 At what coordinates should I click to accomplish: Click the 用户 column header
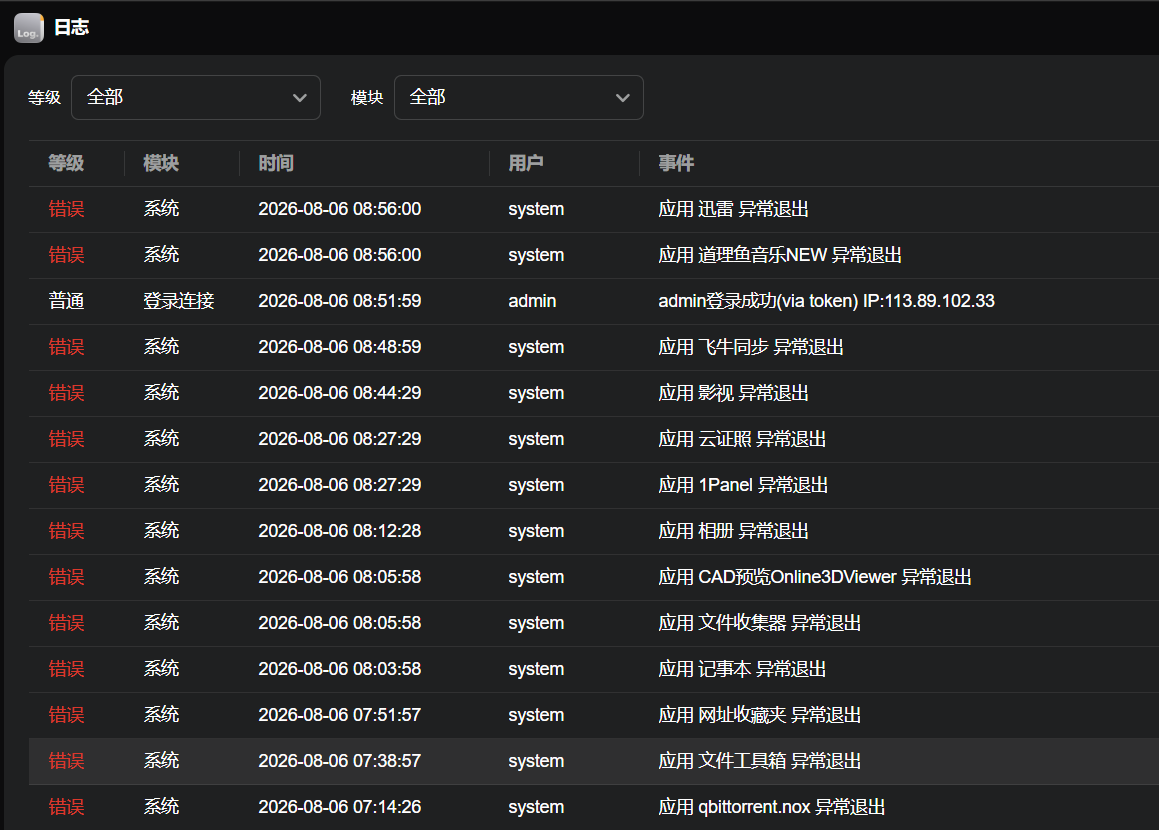click(x=526, y=163)
